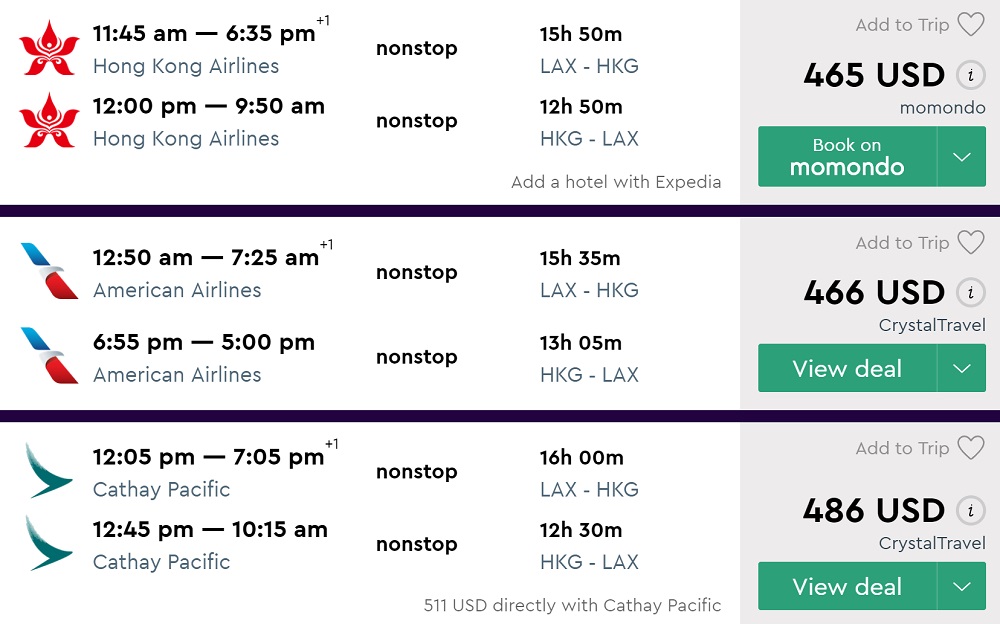The width and height of the screenshot is (1000, 624).
Task: Save the 465 USD flight with the heart
Action: (970, 25)
